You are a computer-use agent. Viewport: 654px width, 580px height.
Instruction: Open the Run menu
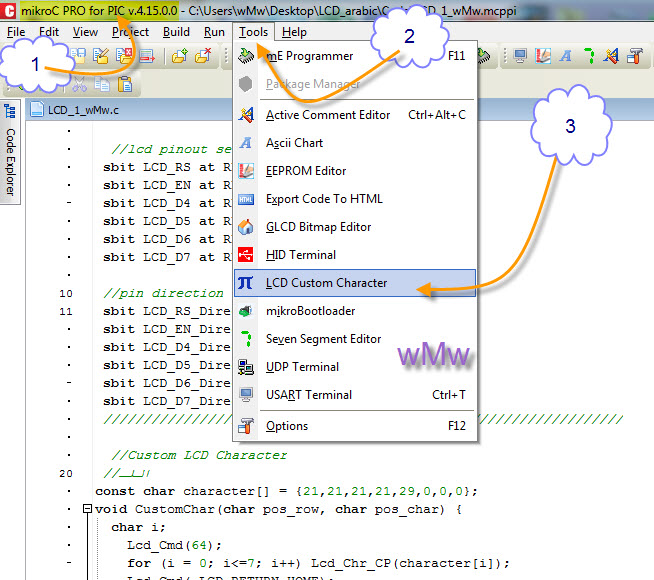[x=214, y=32]
